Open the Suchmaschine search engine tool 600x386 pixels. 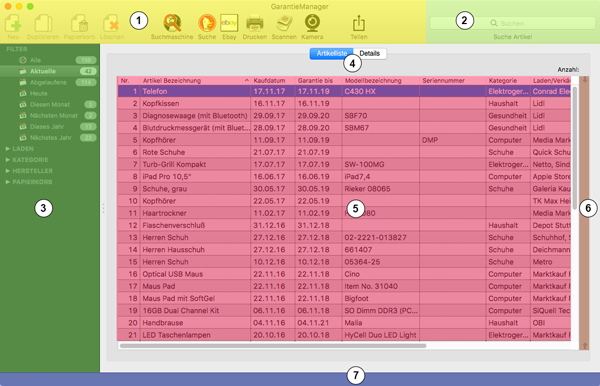(172, 23)
